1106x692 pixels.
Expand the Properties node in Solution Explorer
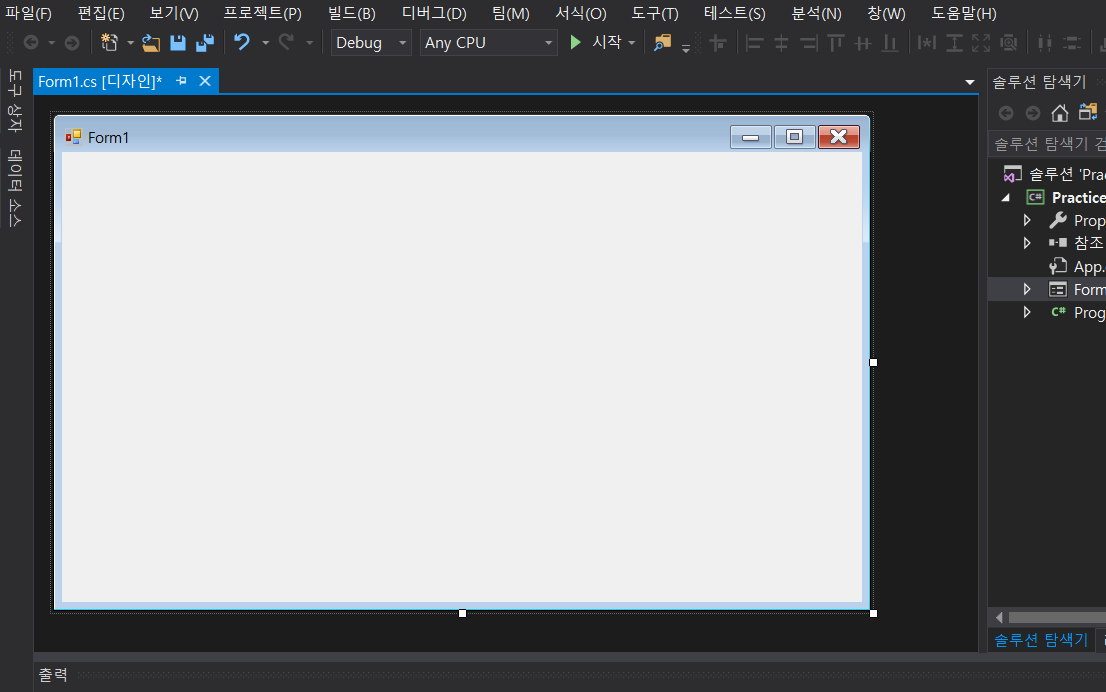pos(1027,221)
